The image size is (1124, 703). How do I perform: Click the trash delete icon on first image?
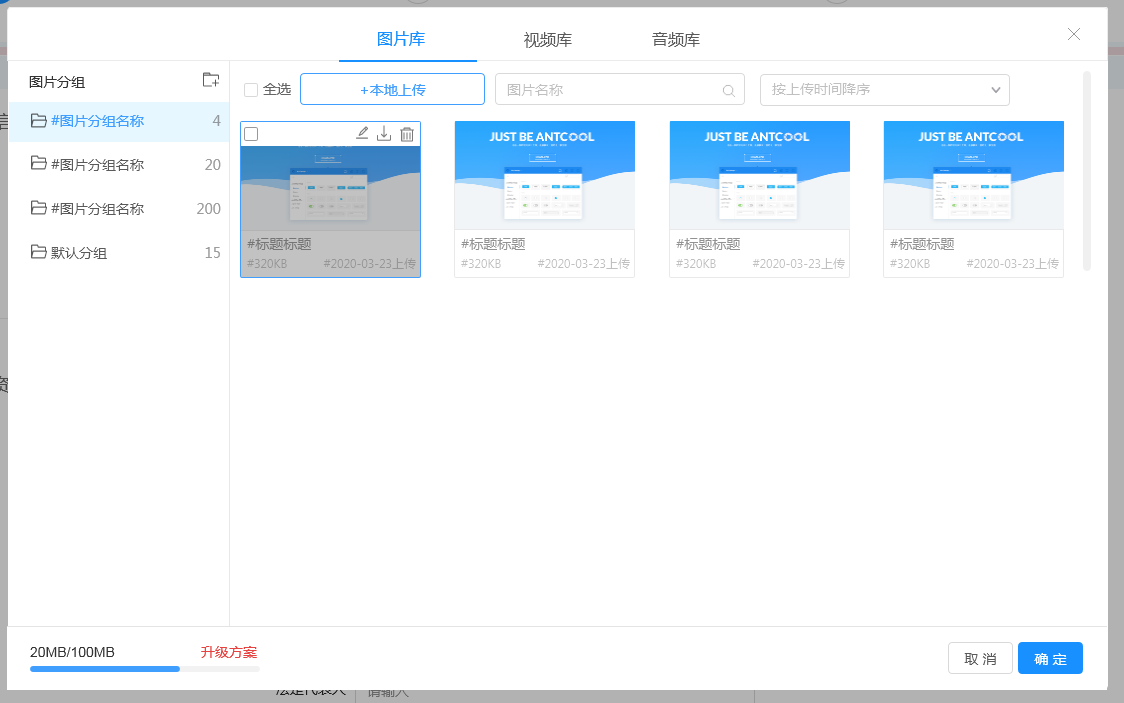point(407,134)
